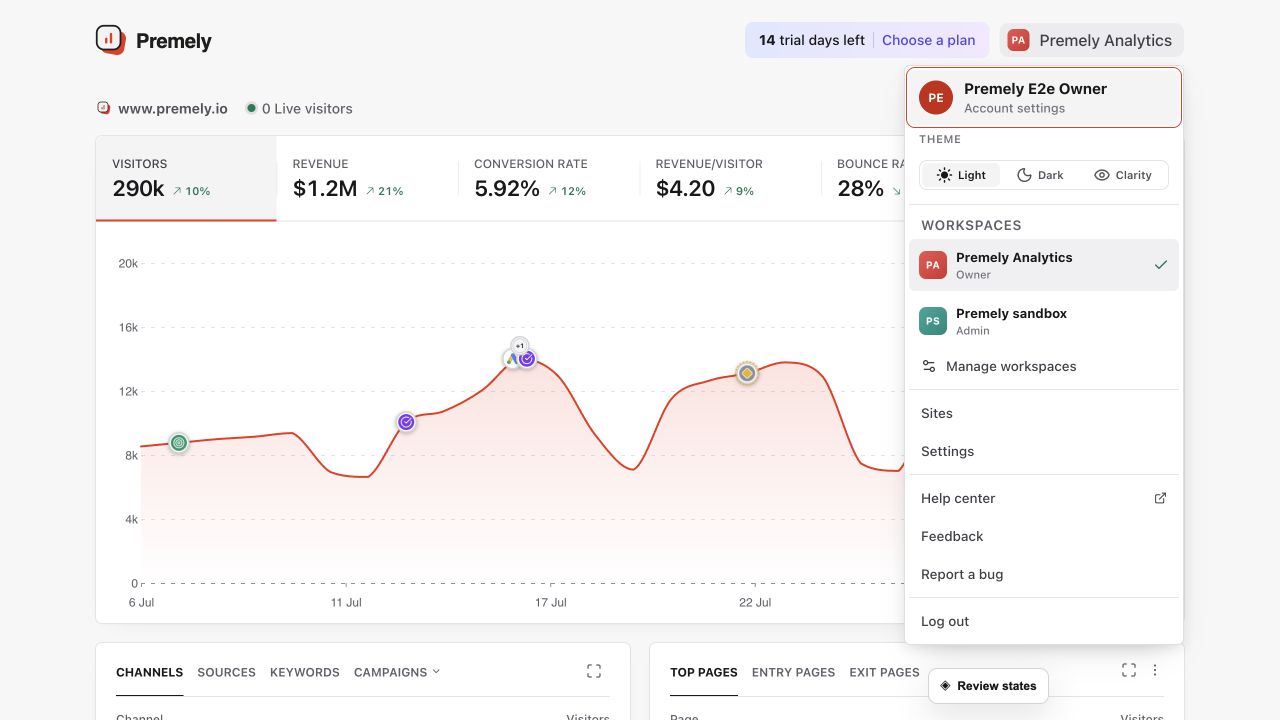Open the Exit Pages tab
Image resolution: width=1280 pixels, height=720 pixels.
coord(884,672)
